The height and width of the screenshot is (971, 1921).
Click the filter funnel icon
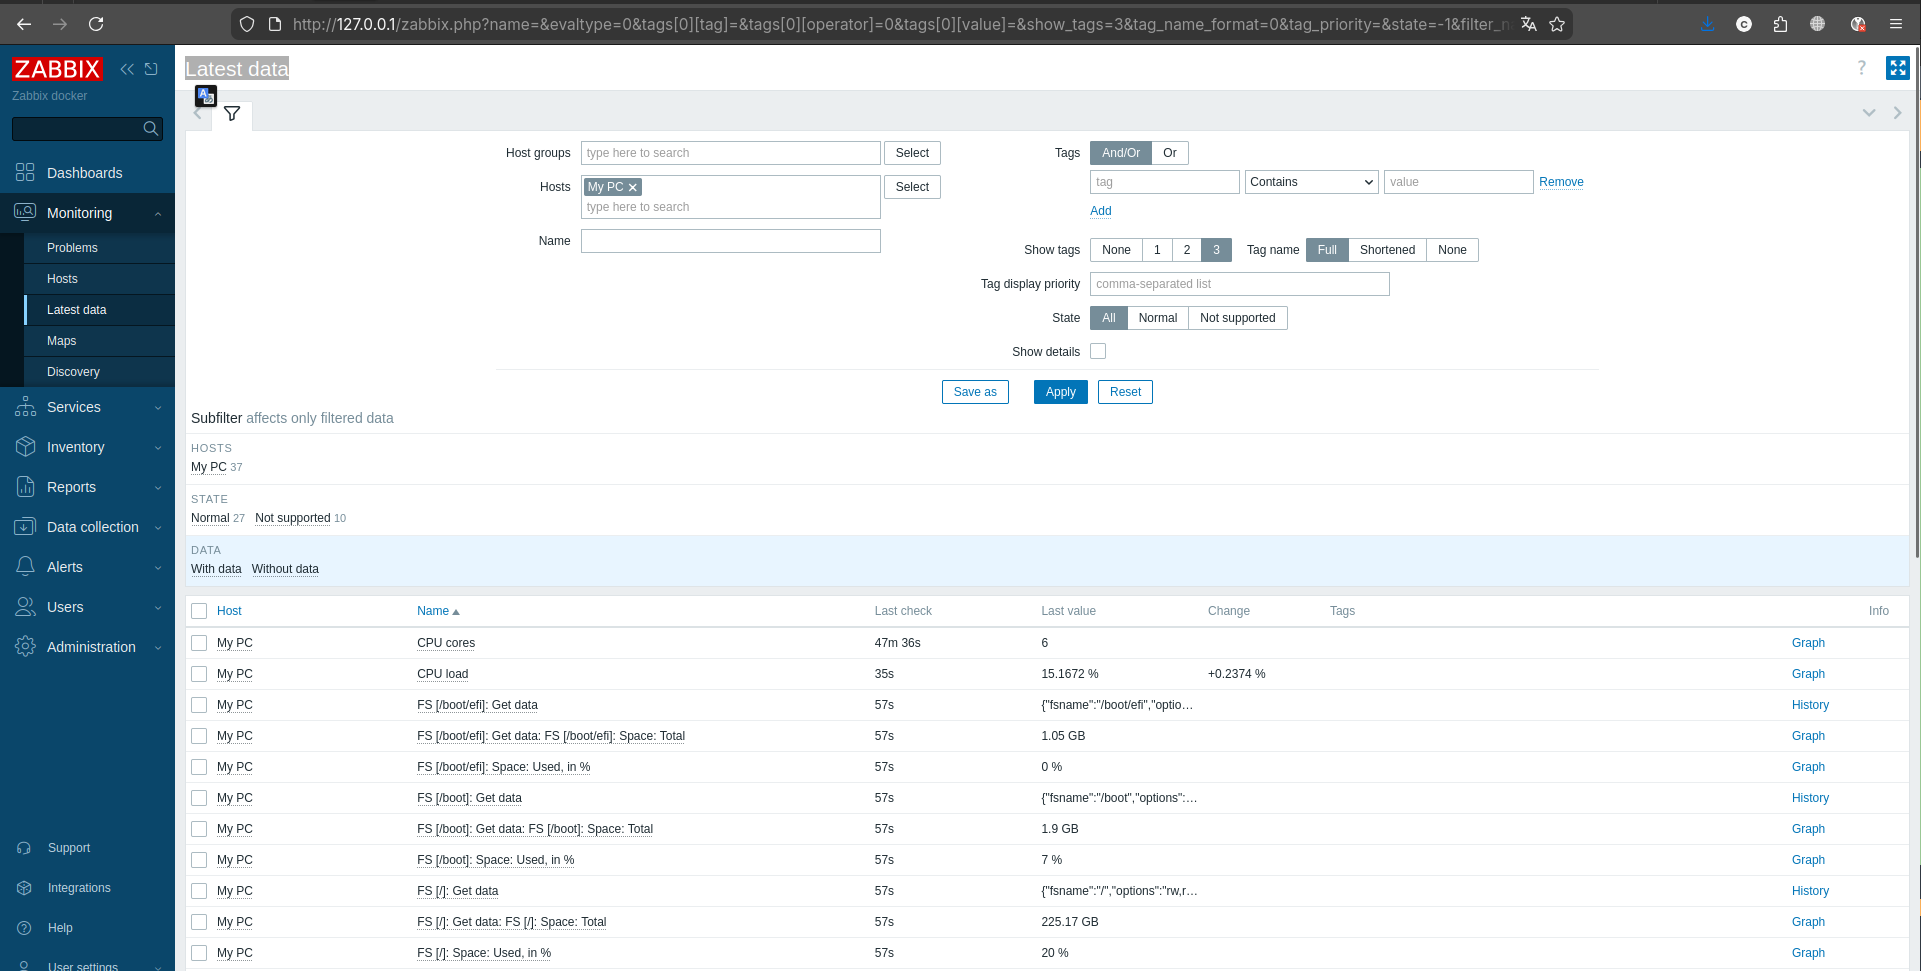point(232,114)
